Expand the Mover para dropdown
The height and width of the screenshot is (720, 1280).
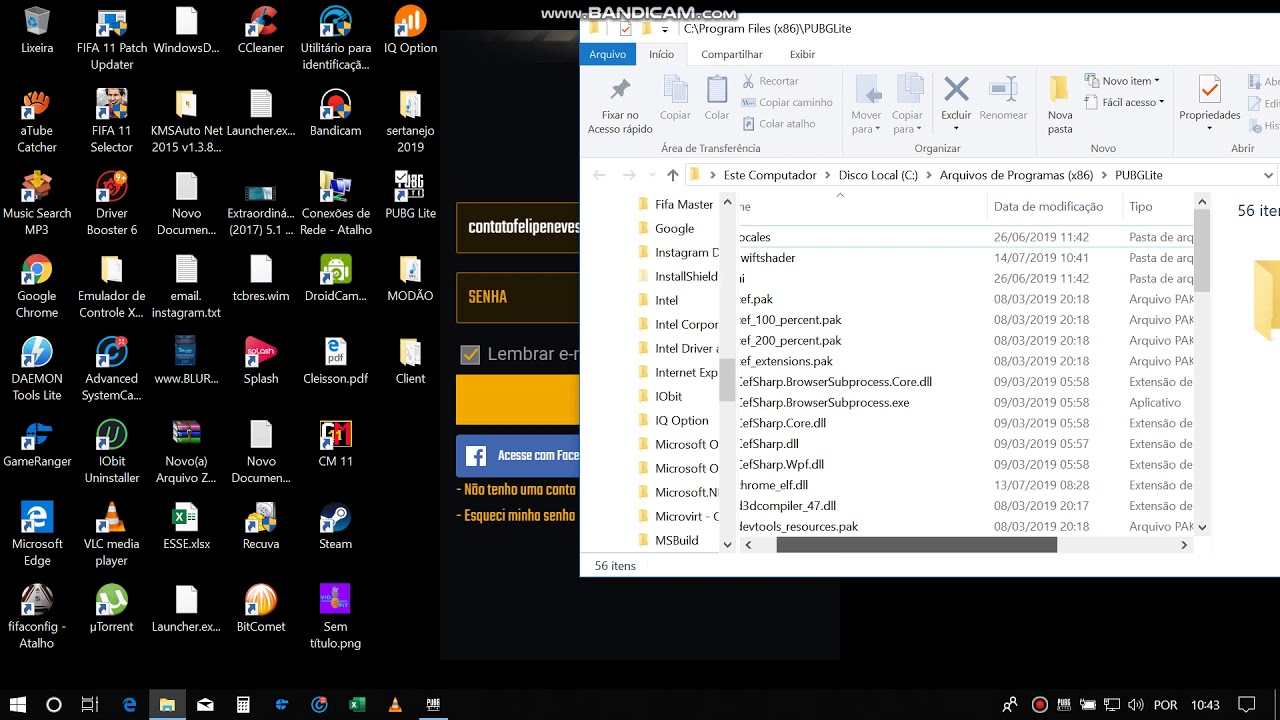coord(866,122)
